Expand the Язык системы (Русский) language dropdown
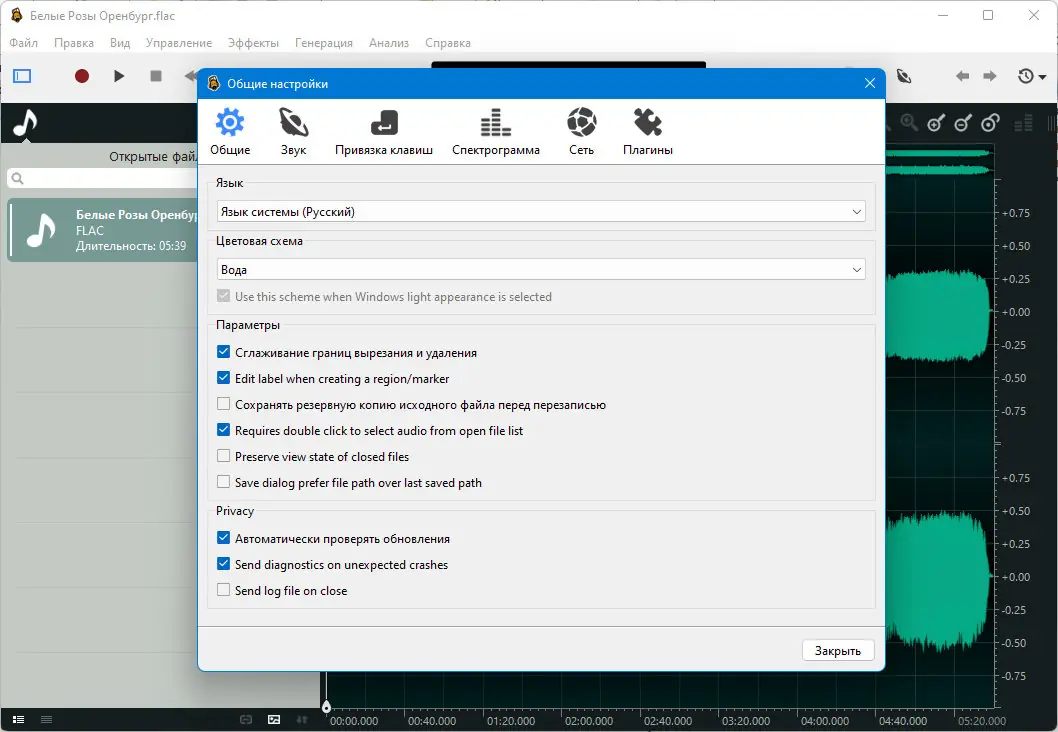The image size is (1058, 732). click(x=541, y=212)
